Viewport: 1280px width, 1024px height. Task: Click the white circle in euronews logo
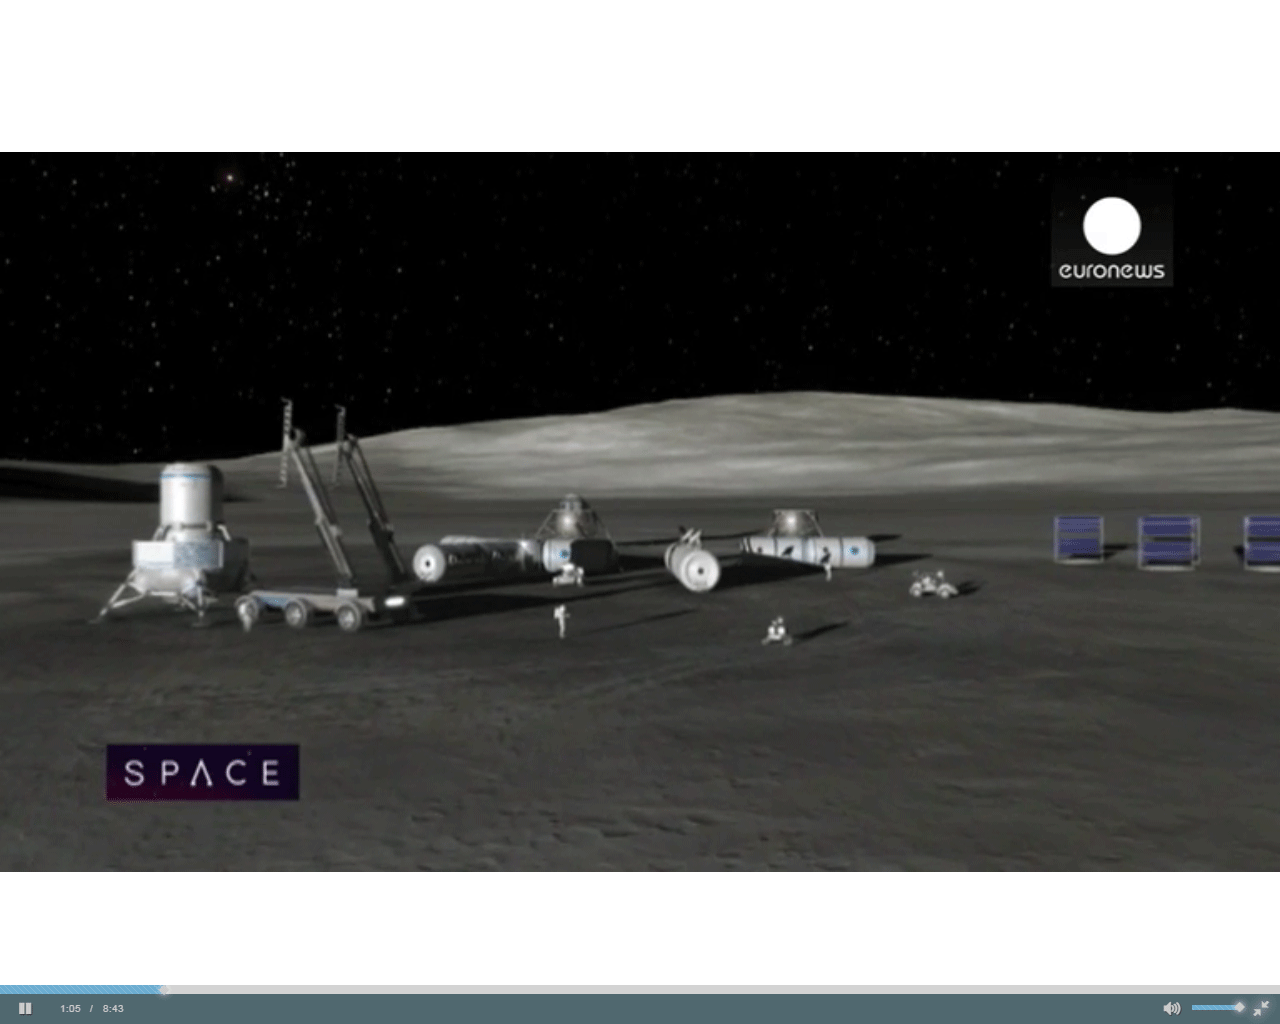[1112, 224]
